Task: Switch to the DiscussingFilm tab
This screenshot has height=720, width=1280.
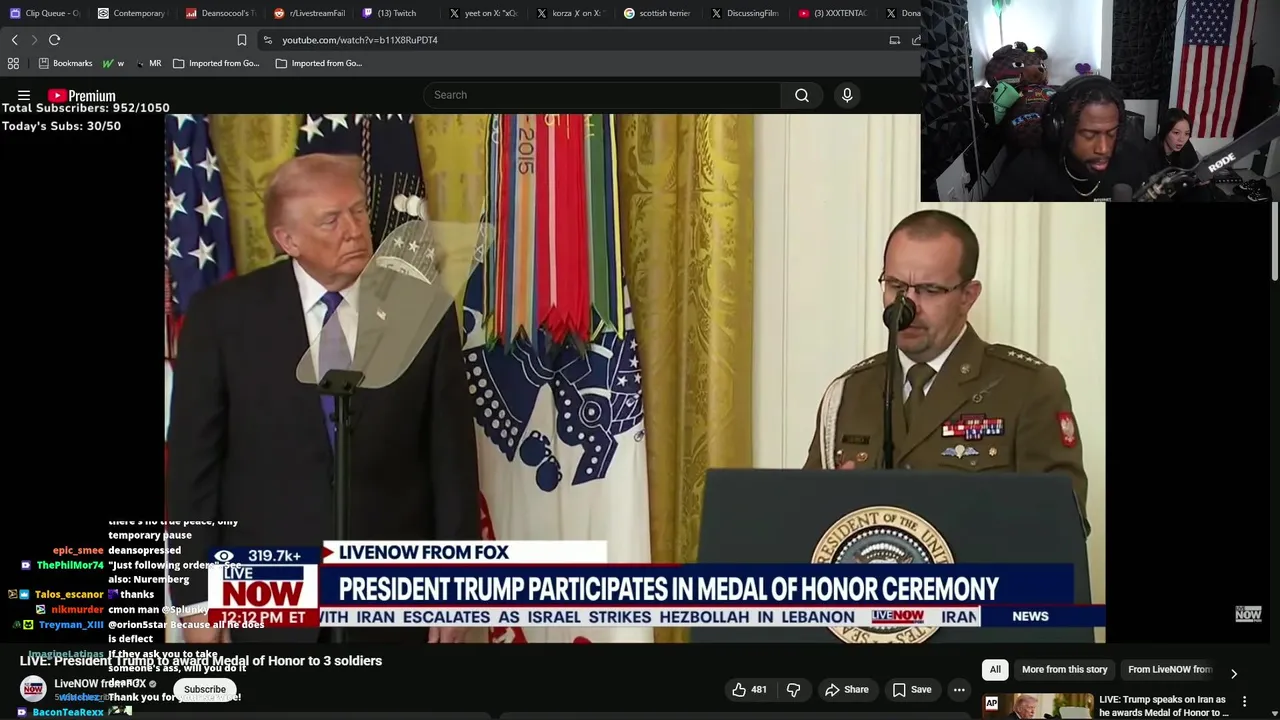Action: coord(745,13)
